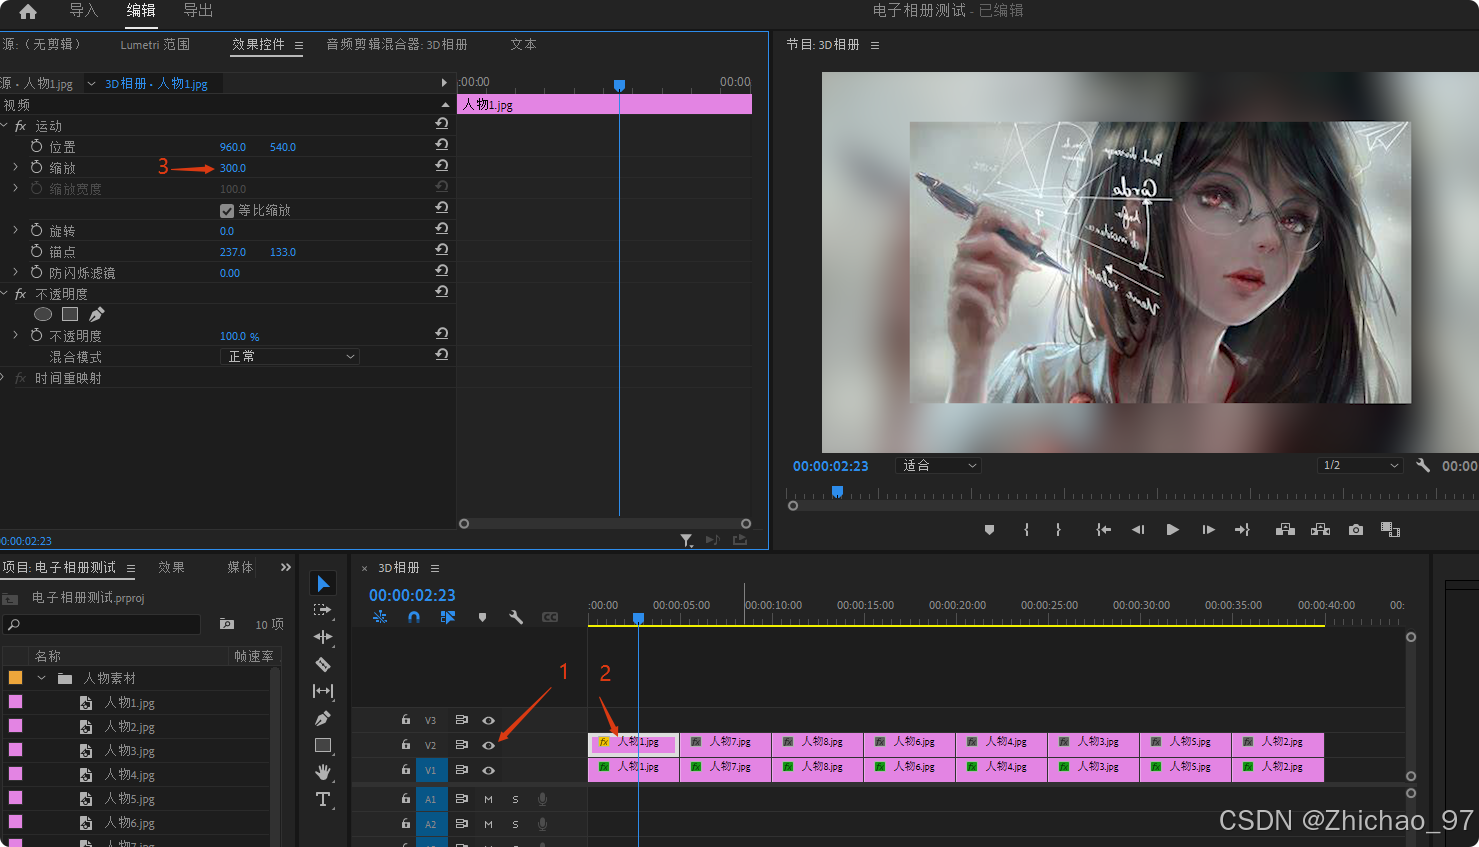Click the project search field

pos(102,624)
